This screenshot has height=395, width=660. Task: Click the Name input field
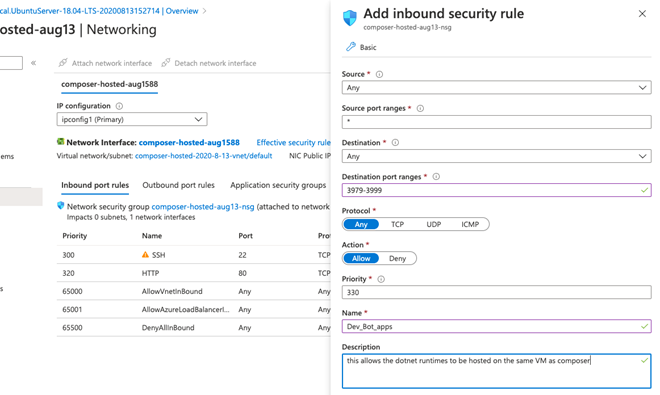(496, 326)
